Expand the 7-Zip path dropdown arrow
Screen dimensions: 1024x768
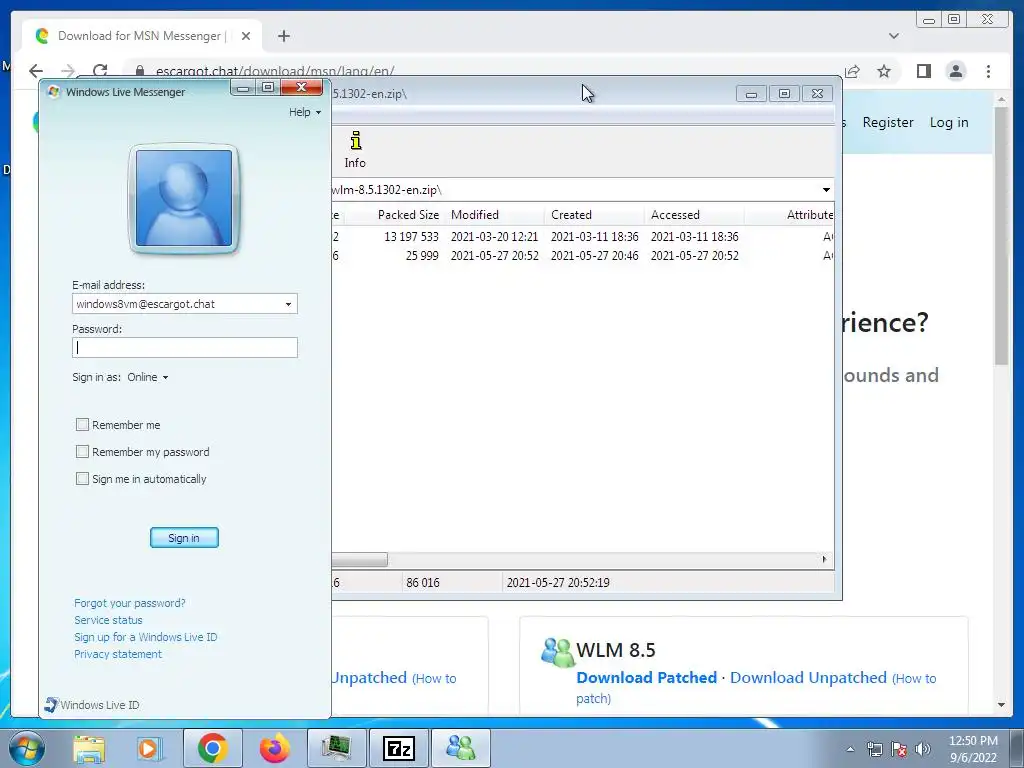[x=826, y=190]
